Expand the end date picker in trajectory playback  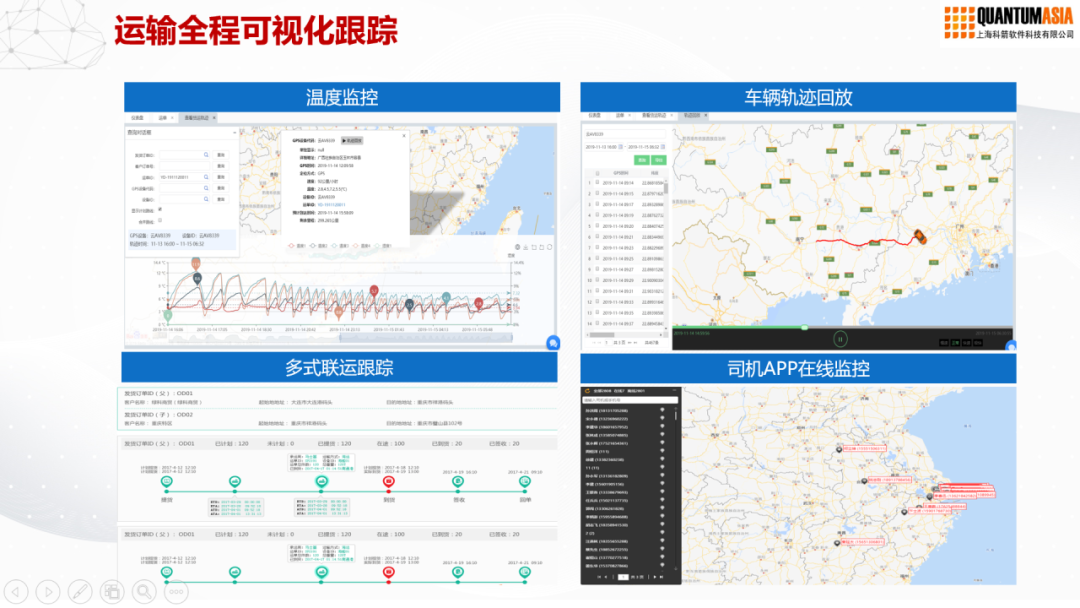pyautogui.click(x=662, y=148)
